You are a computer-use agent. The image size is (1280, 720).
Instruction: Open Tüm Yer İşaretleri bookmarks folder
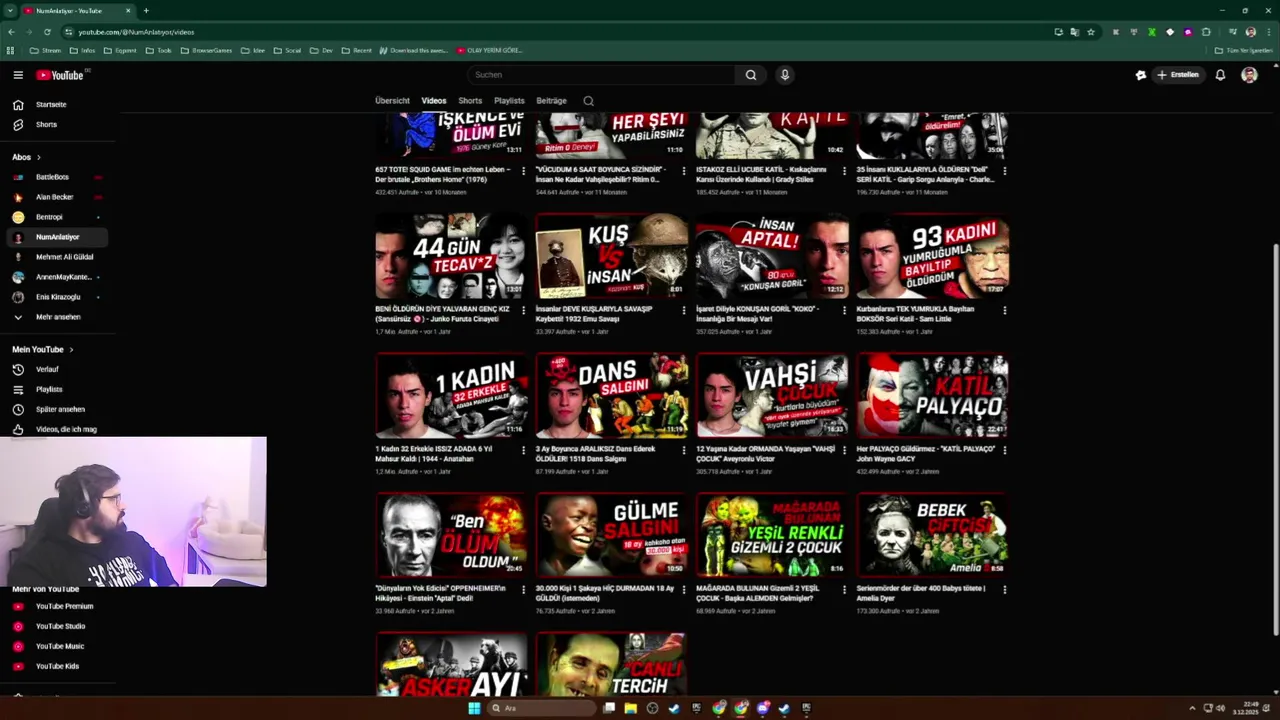[1244, 50]
